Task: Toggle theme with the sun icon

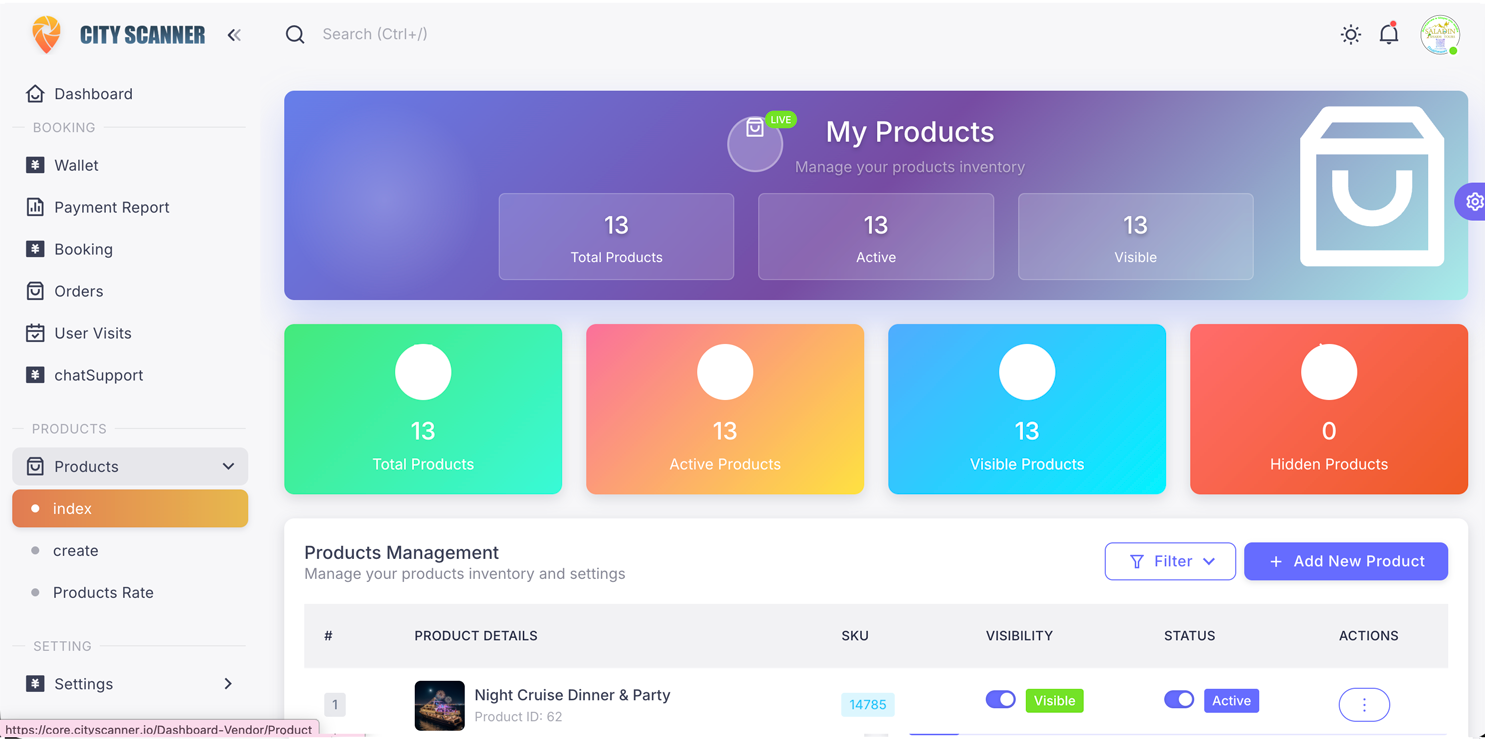Action: click(x=1350, y=34)
